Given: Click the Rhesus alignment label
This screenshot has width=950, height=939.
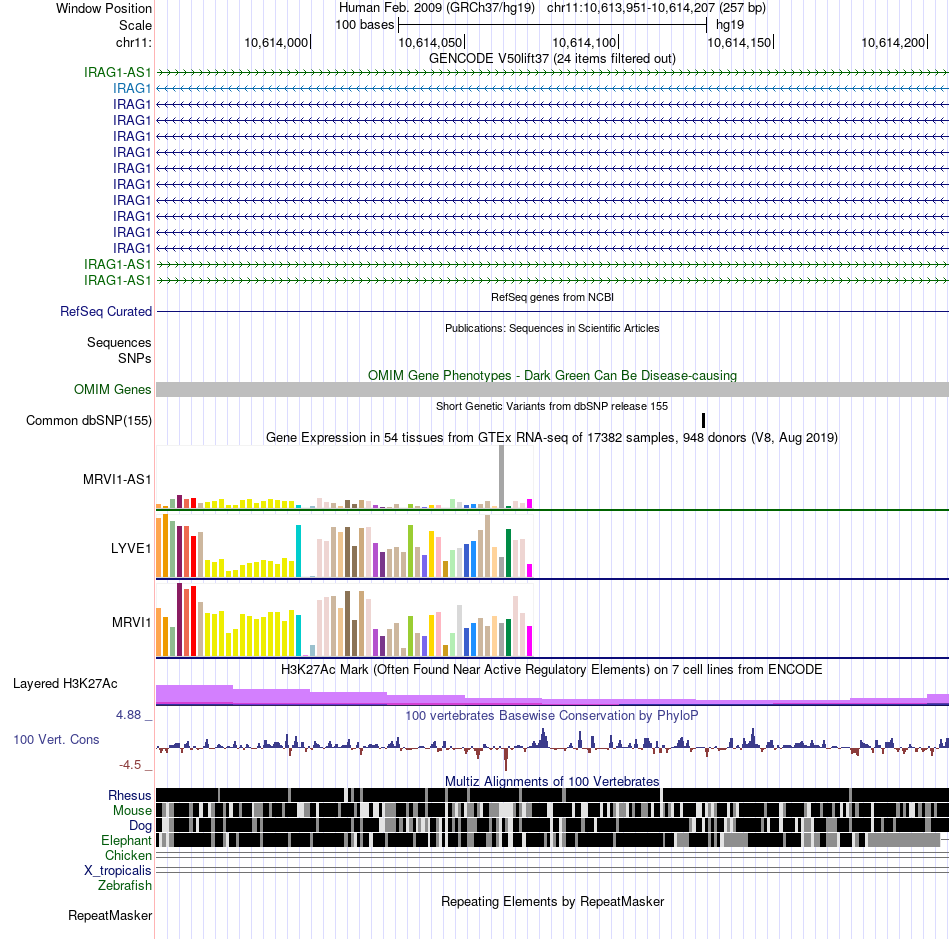Looking at the screenshot, I should click(x=130, y=795).
